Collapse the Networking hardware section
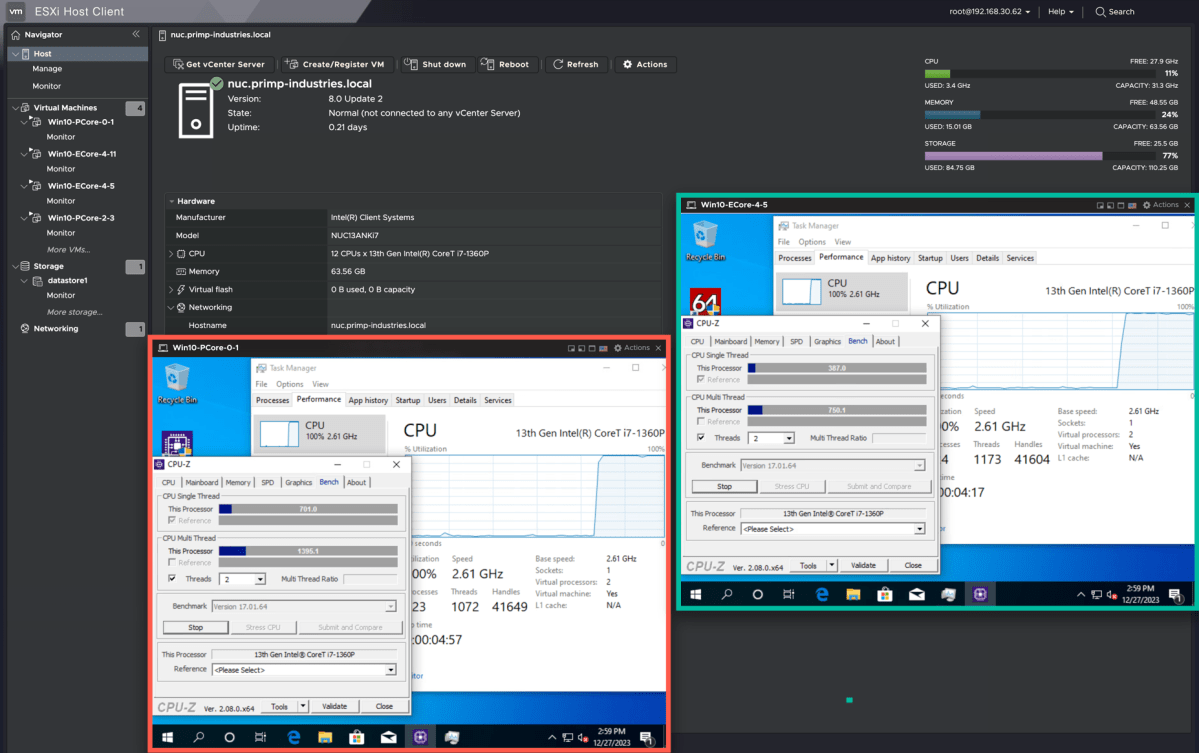The image size is (1199, 753). 171,307
